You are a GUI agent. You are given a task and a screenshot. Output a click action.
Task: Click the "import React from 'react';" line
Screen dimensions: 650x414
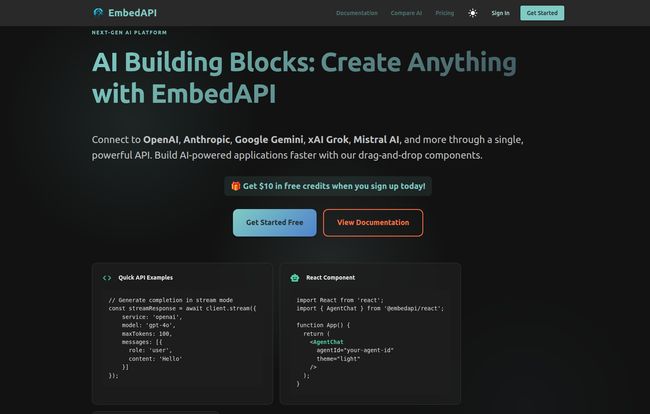(x=340, y=300)
